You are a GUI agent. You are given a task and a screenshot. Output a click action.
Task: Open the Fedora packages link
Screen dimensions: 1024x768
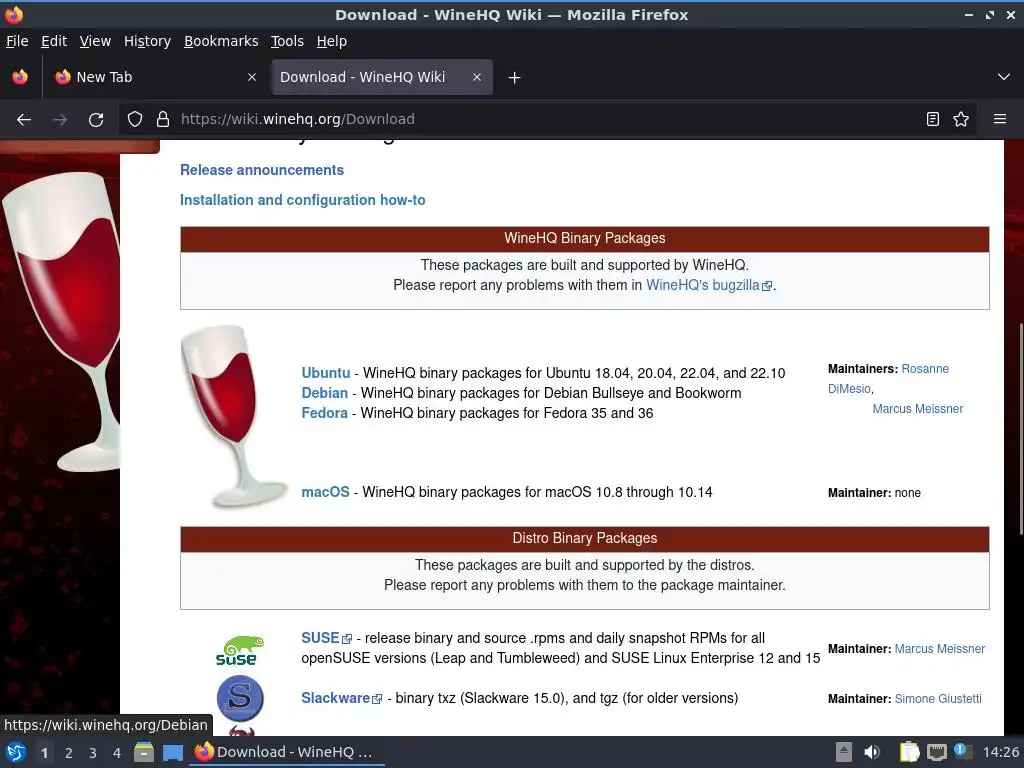click(x=324, y=413)
